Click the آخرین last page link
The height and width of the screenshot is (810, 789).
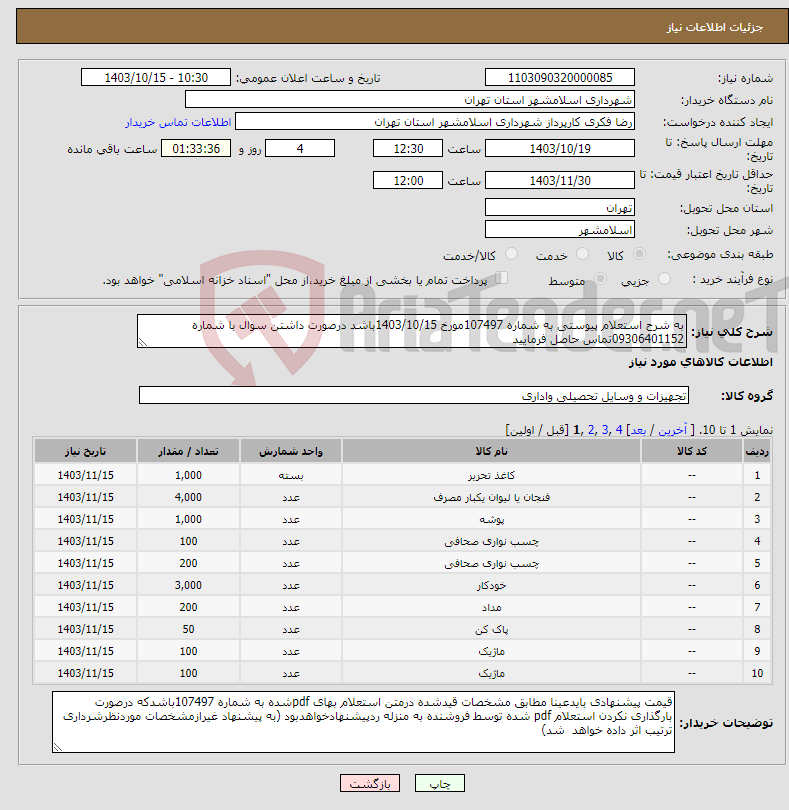pyautogui.click(x=672, y=430)
